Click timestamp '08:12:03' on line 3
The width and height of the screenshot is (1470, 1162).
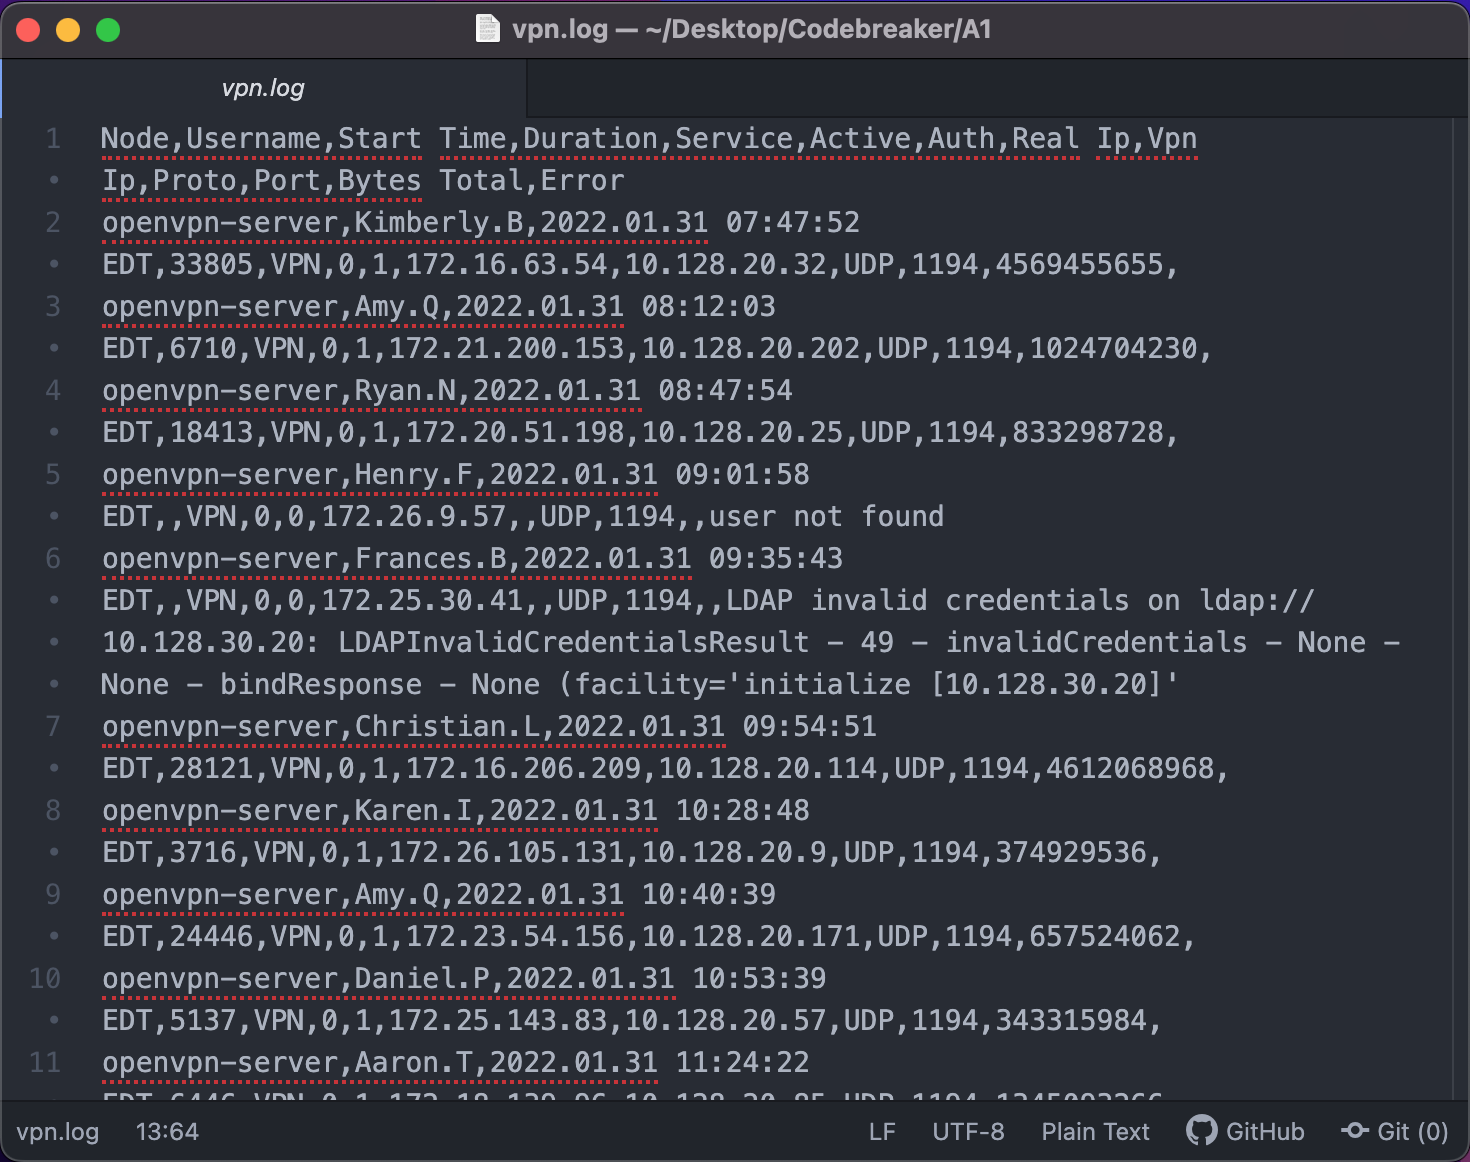[708, 306]
